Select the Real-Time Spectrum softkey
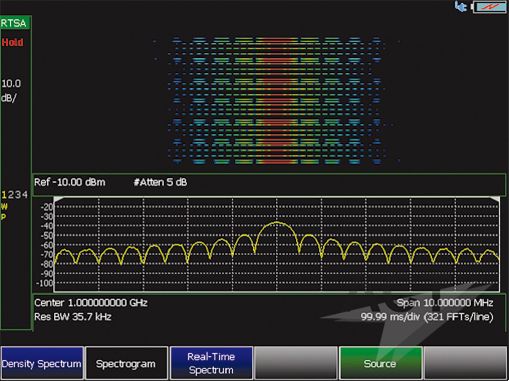Image resolution: width=509 pixels, height=381 pixels. pyautogui.click(x=211, y=363)
